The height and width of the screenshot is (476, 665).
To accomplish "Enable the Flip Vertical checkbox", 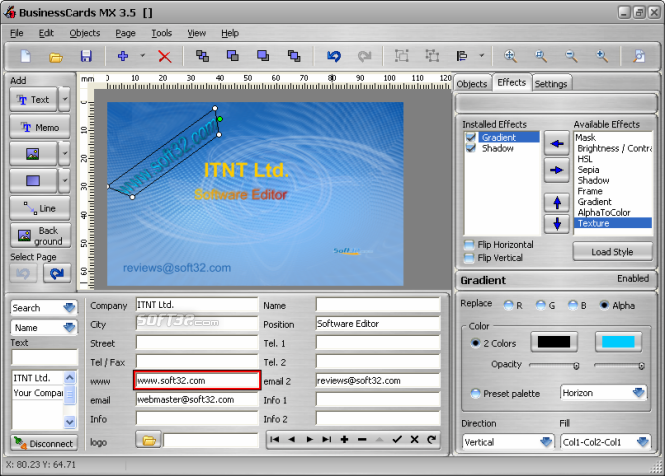I will [469, 258].
